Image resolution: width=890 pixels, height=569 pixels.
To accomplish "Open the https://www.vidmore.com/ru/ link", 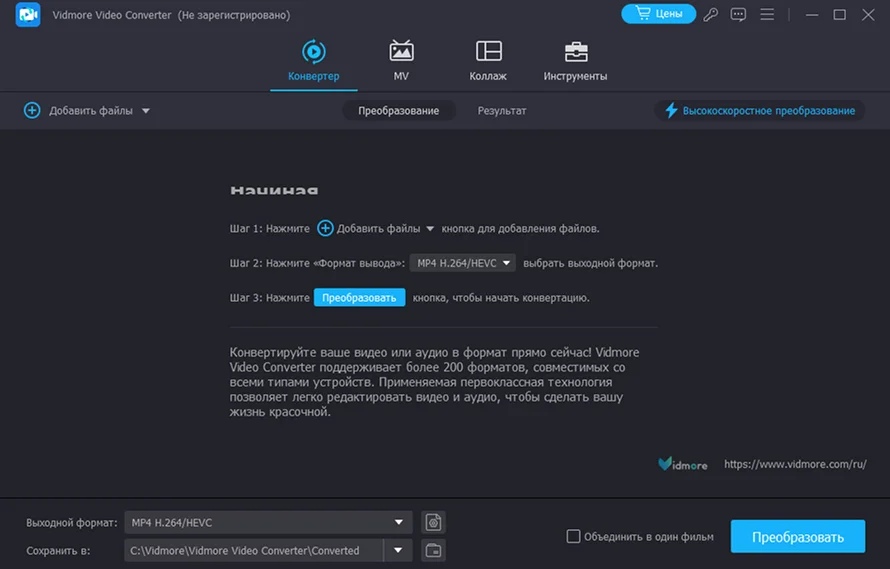I will (795, 465).
